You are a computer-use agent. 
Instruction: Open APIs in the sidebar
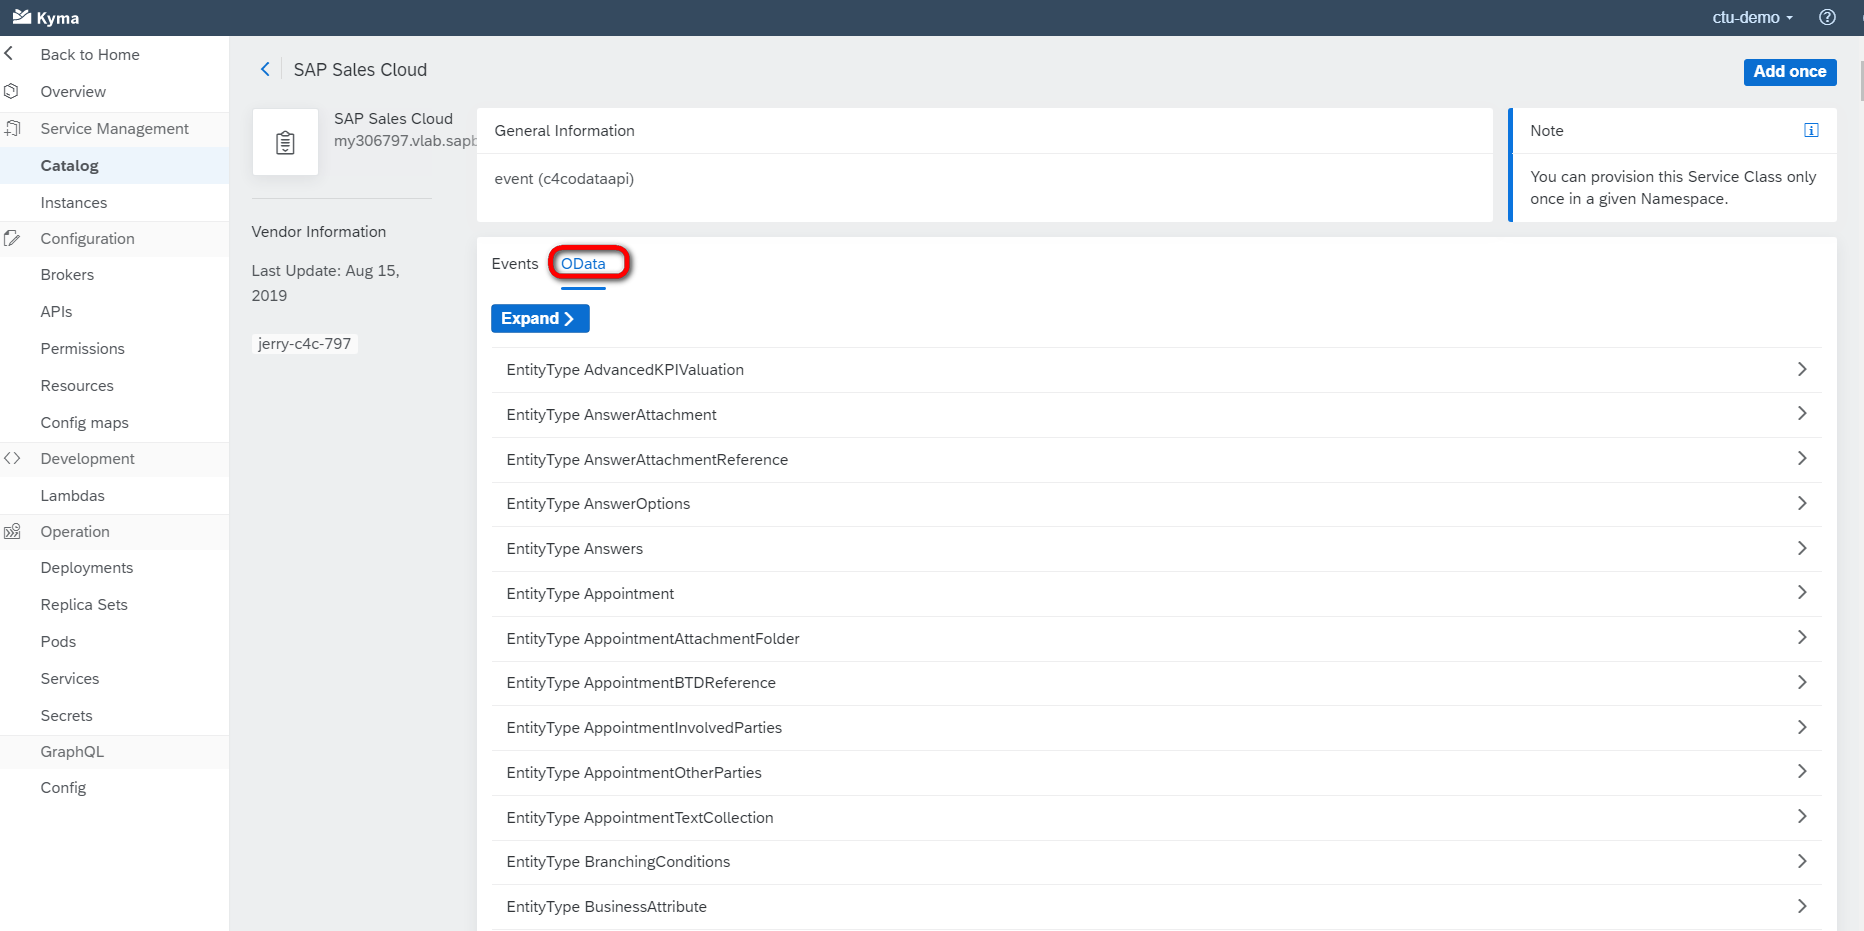[x=57, y=311]
